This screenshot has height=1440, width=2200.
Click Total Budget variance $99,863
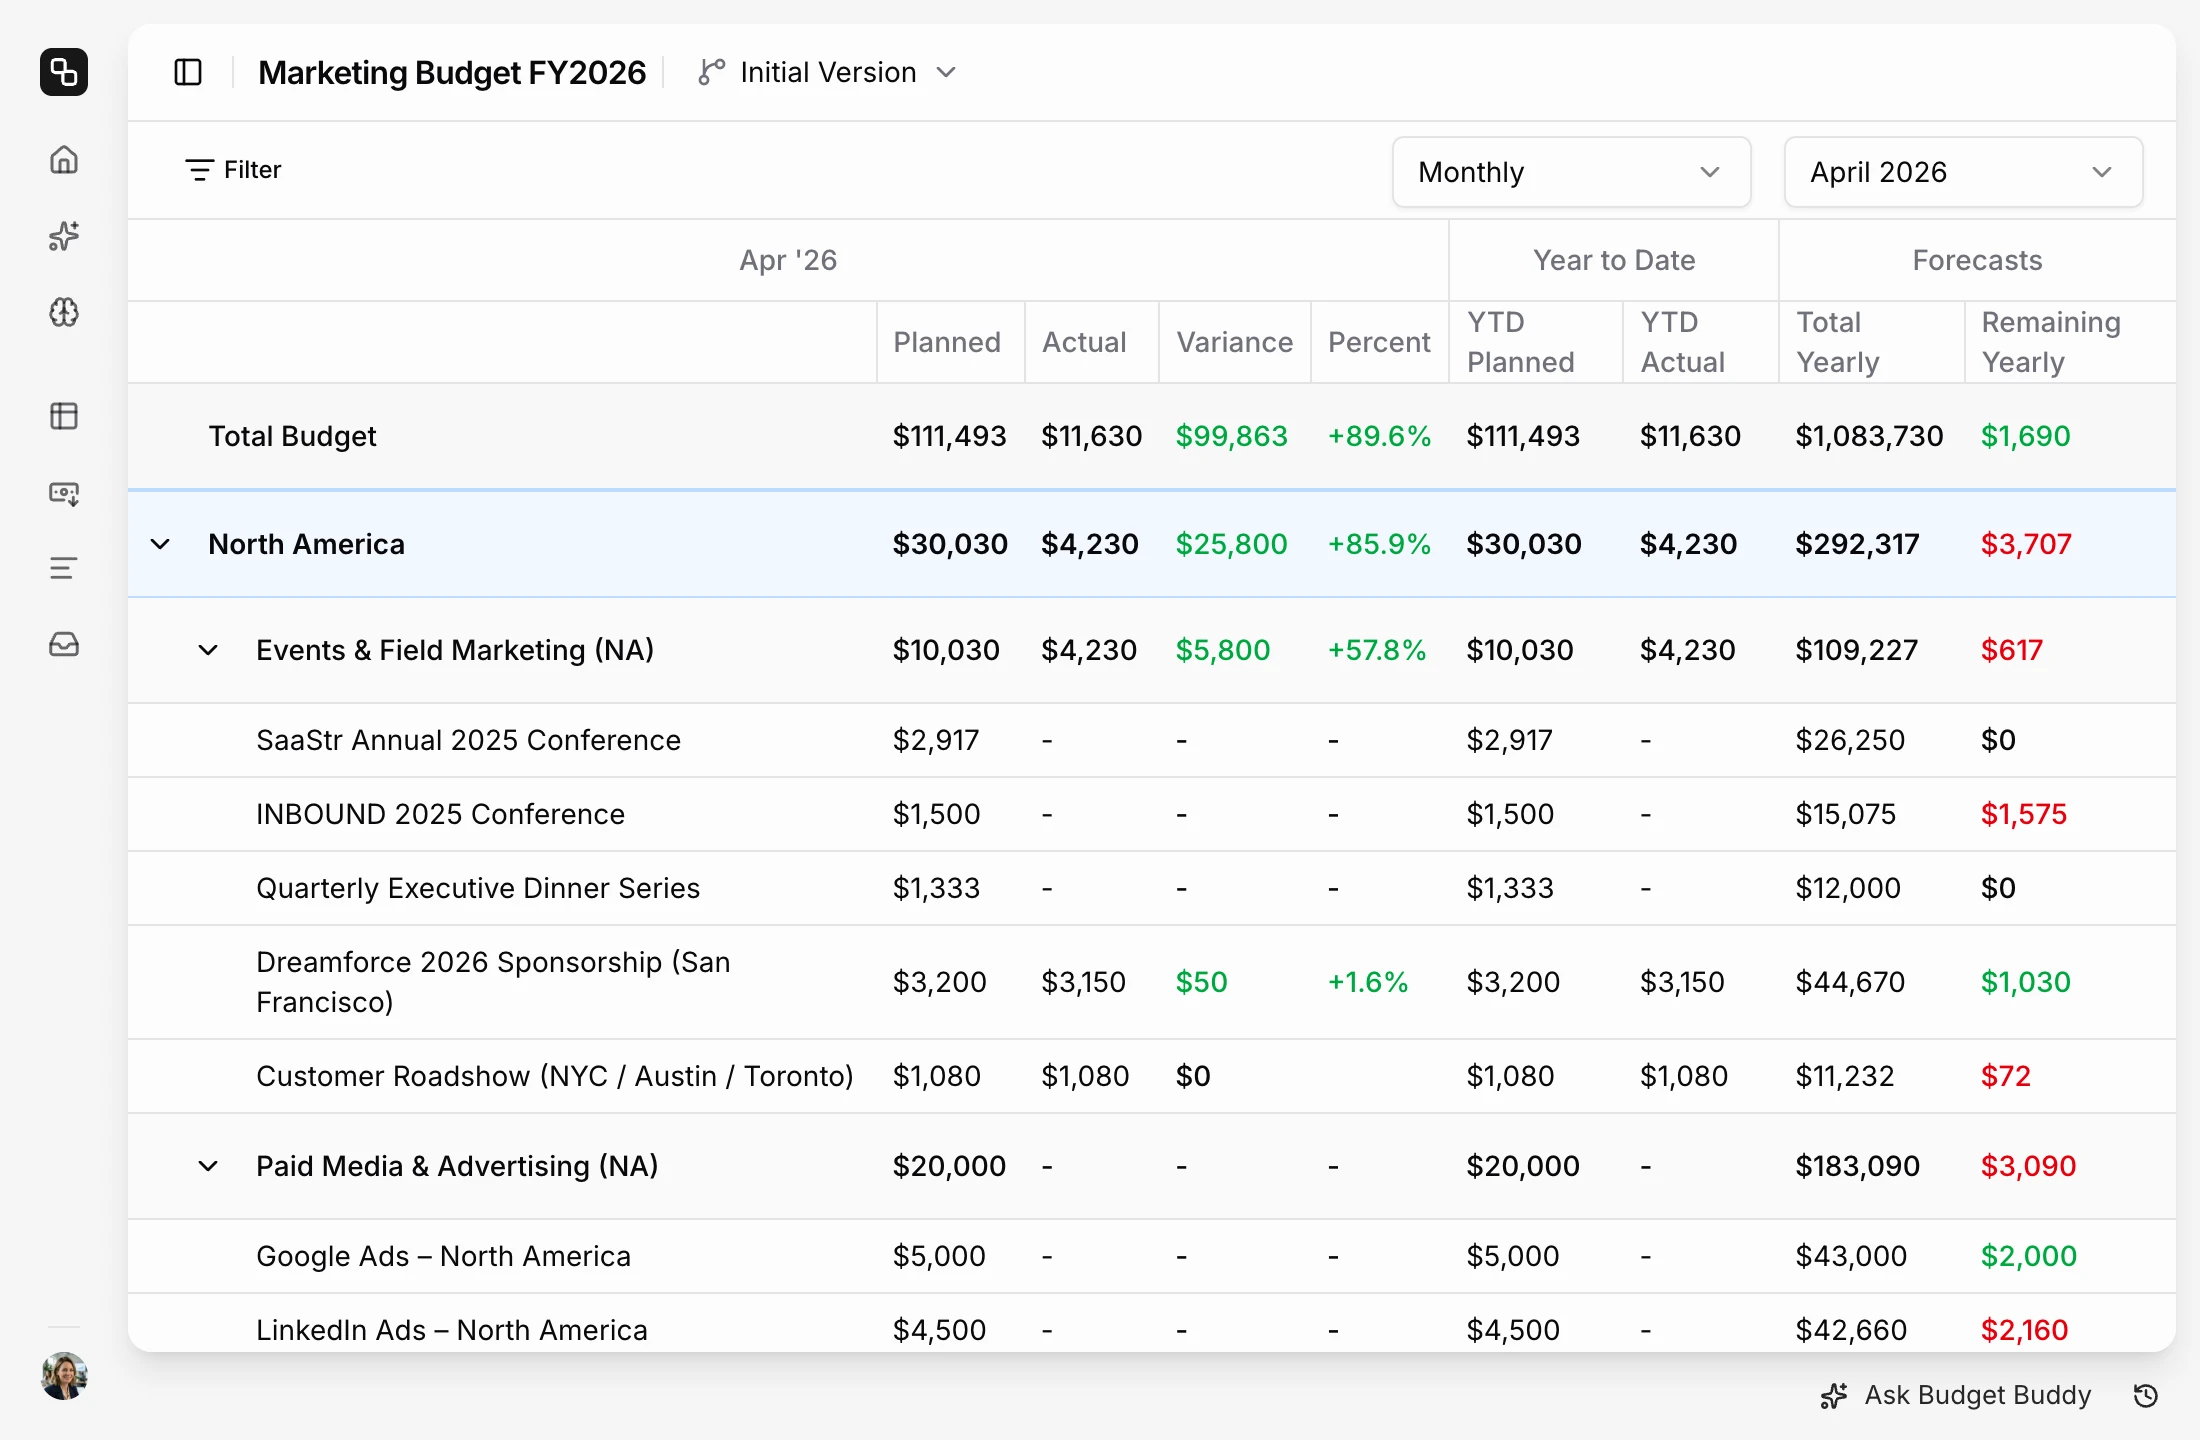pos(1231,436)
